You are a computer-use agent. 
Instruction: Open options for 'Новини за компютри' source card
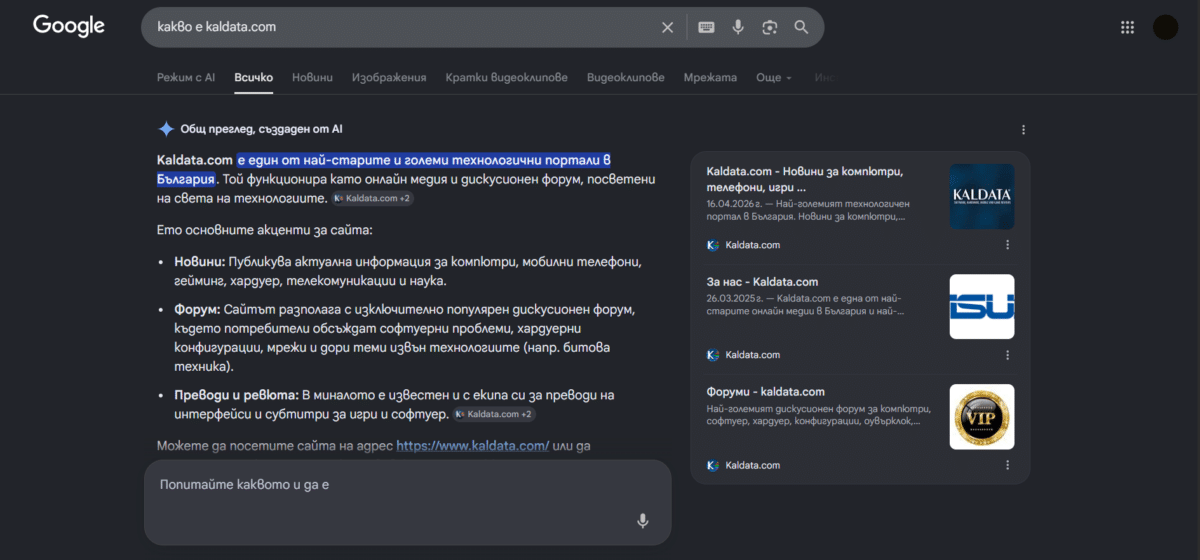coord(1007,245)
